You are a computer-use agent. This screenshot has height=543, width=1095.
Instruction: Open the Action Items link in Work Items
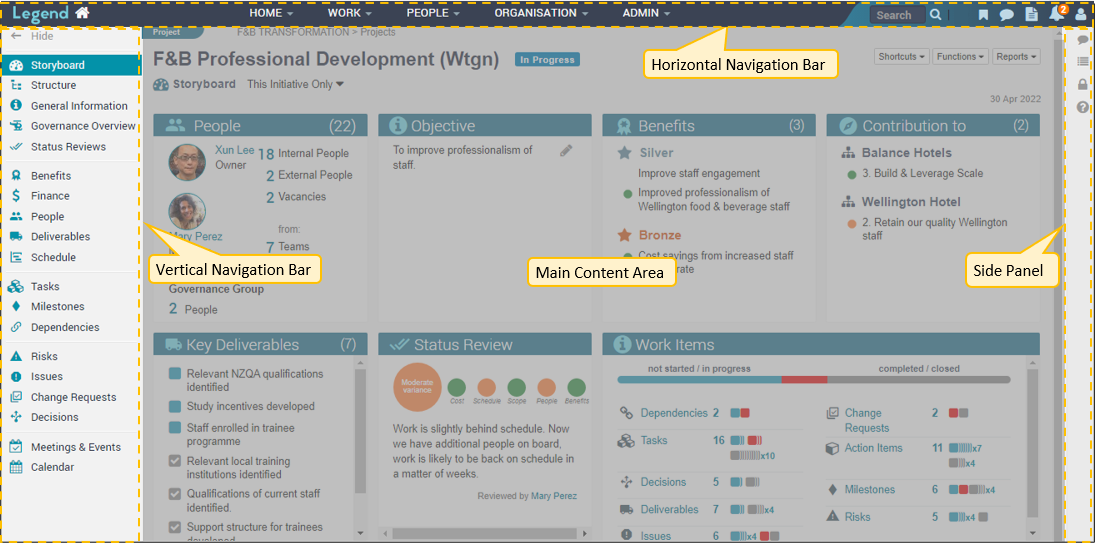(x=874, y=448)
